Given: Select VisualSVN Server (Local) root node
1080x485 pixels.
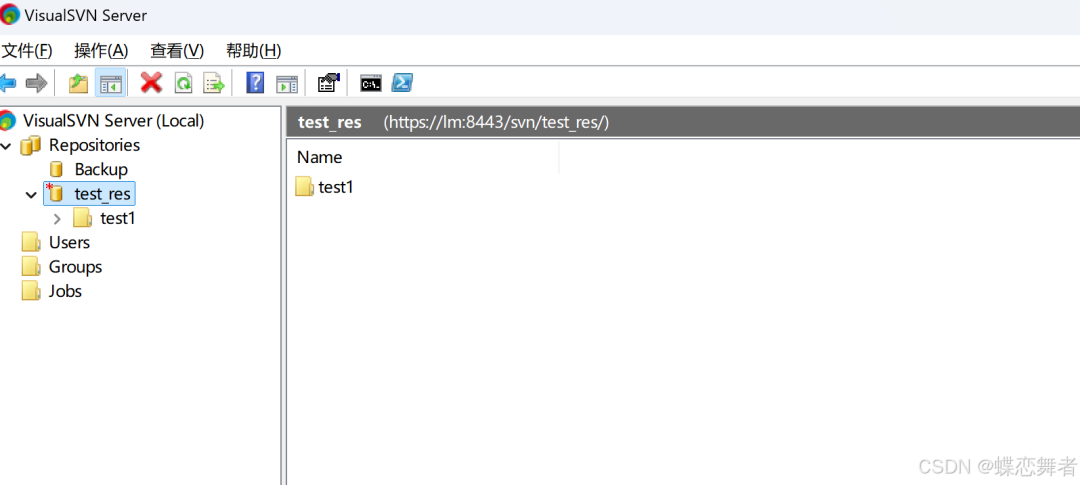Looking at the screenshot, I should [114, 121].
